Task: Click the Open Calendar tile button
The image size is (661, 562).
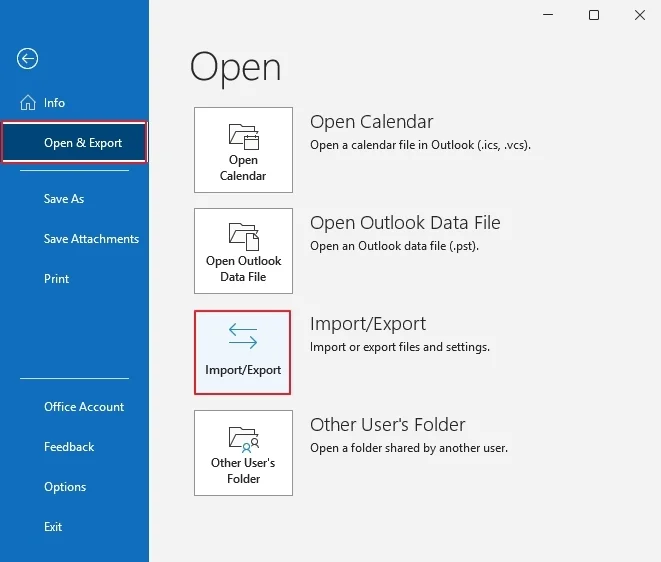Action: [x=243, y=150]
